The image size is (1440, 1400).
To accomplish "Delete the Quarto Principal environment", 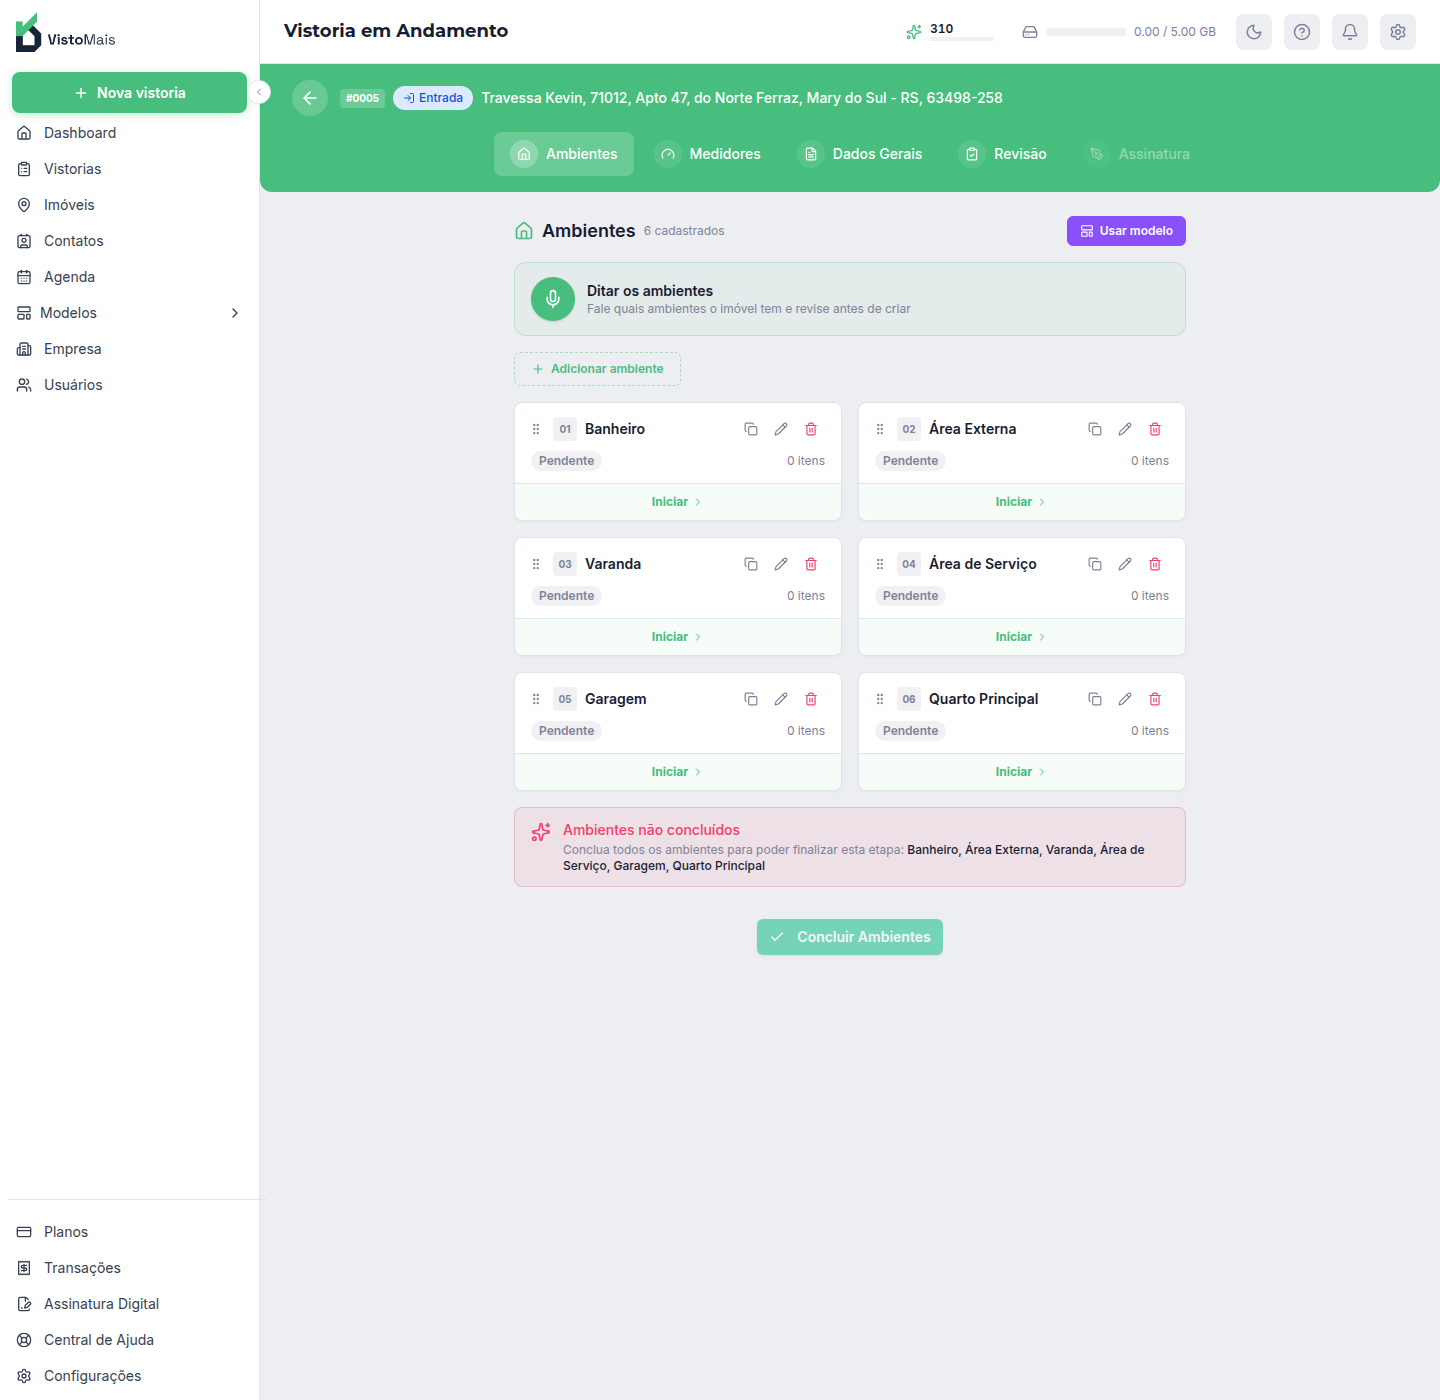I will coord(1155,699).
